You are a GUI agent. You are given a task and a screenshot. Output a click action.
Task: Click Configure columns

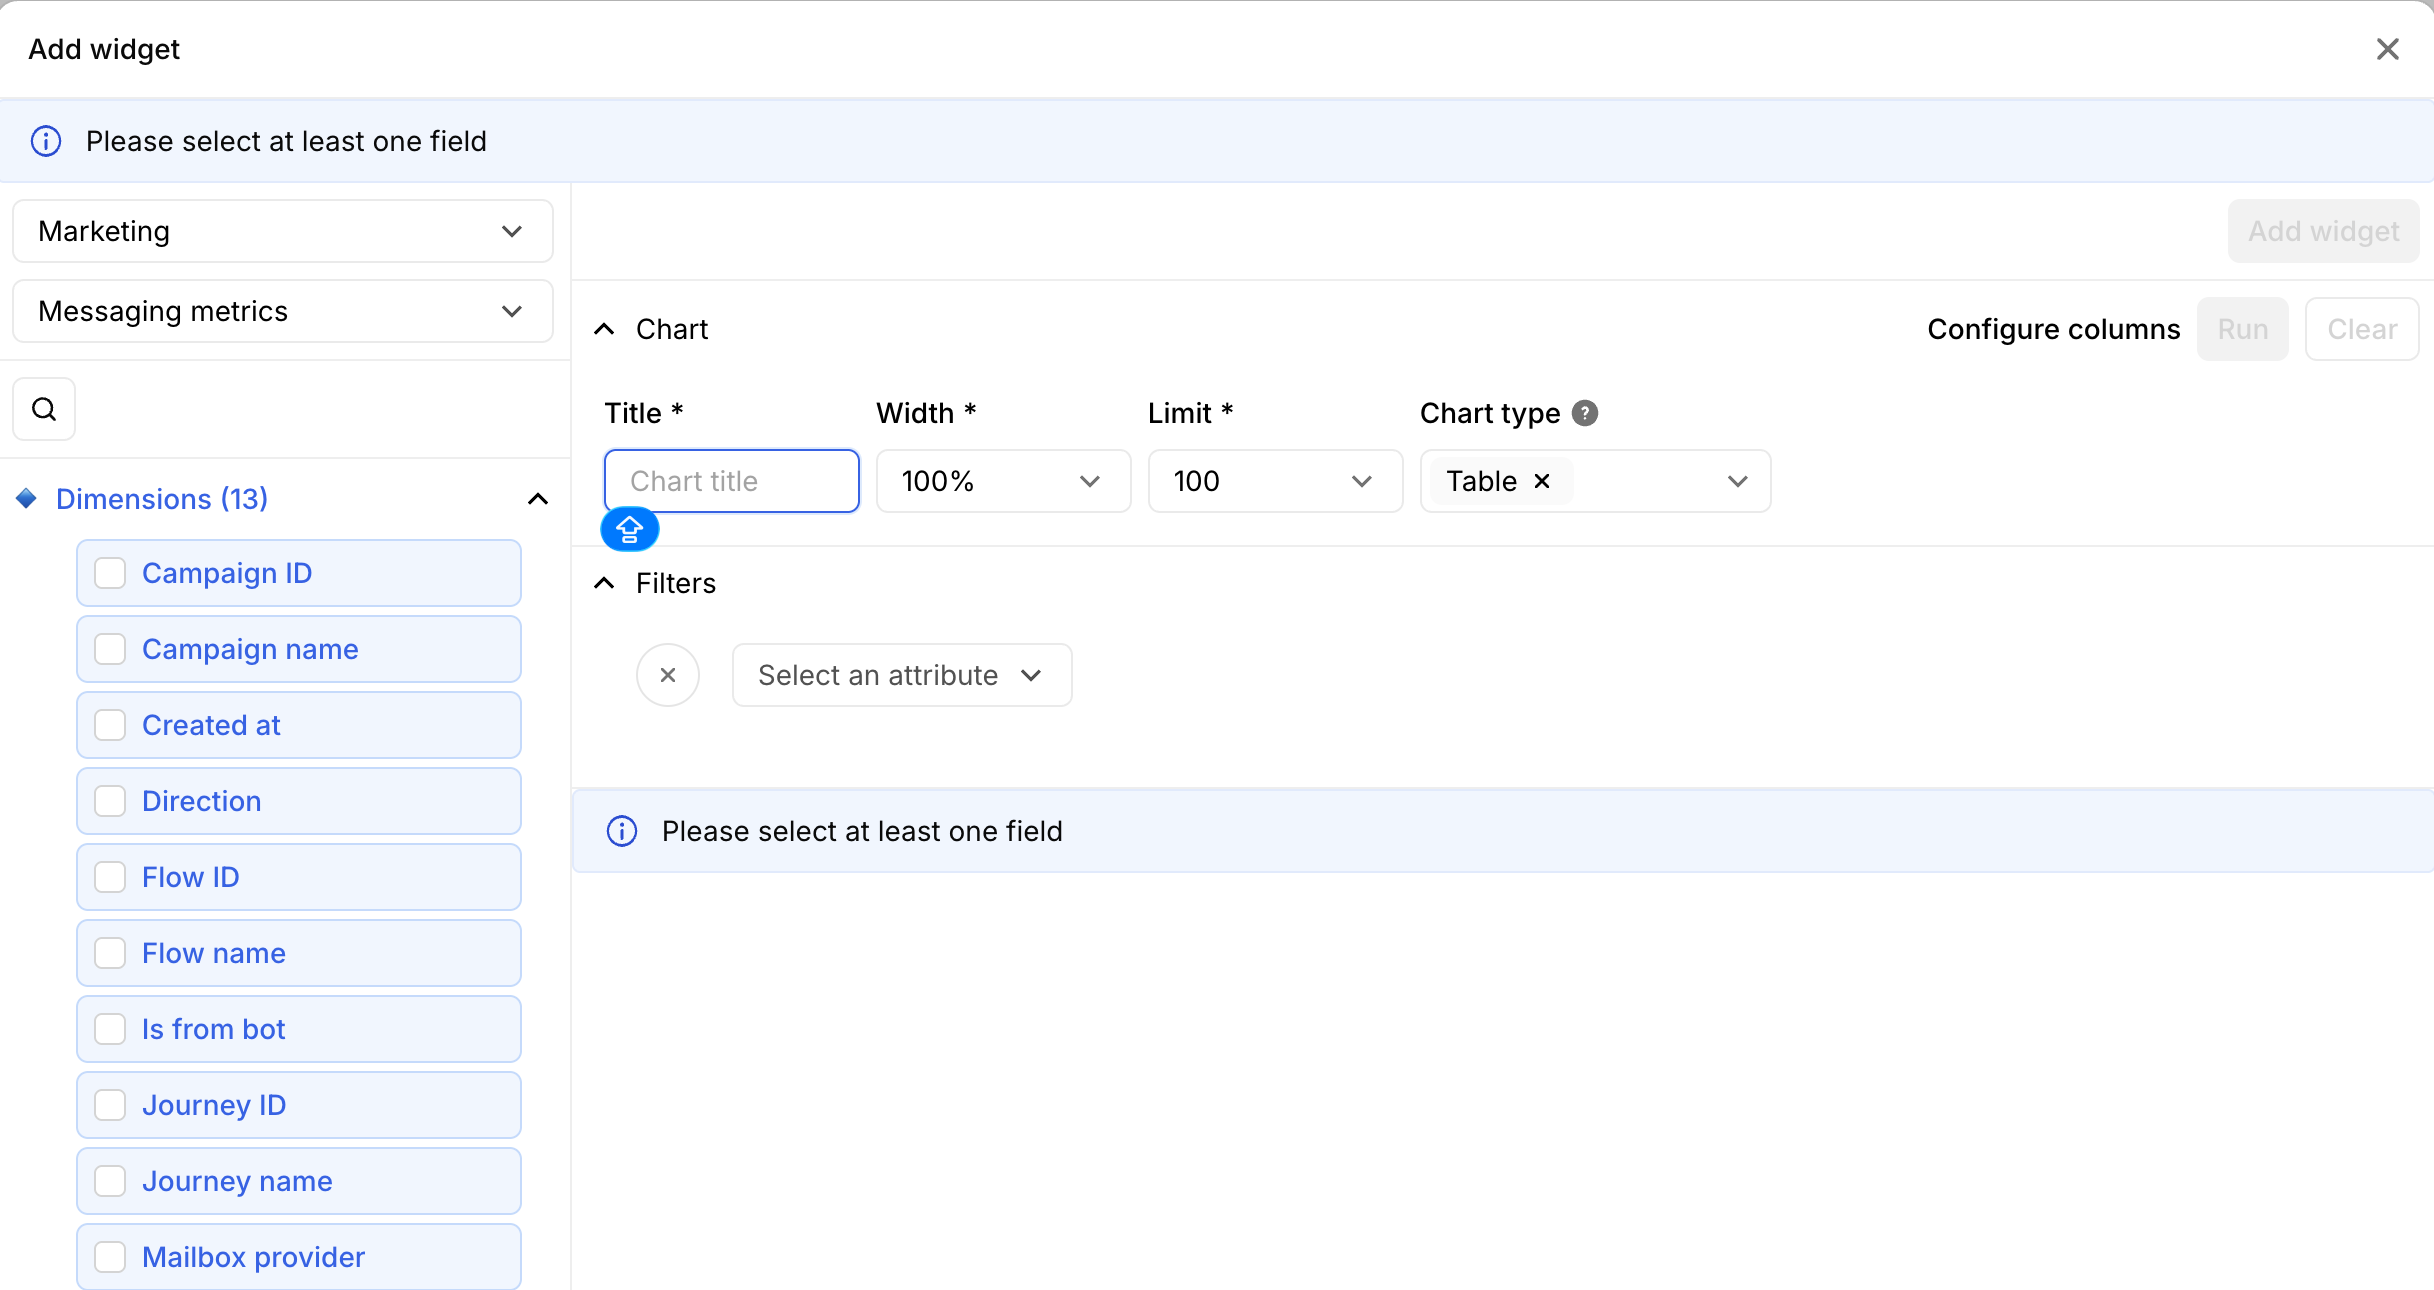pyautogui.click(x=2052, y=329)
